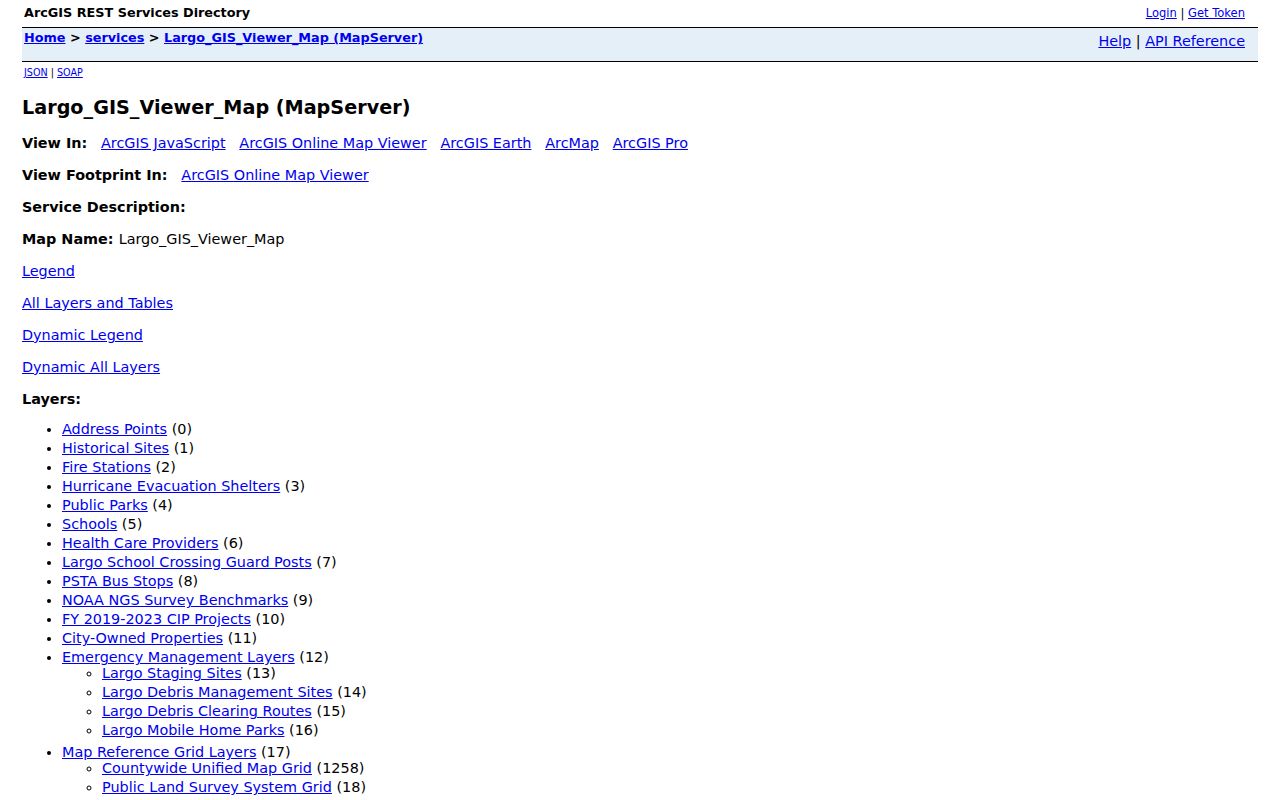Open Health Care Providers layer
Screen dimensions: 1280x800
click(x=140, y=543)
